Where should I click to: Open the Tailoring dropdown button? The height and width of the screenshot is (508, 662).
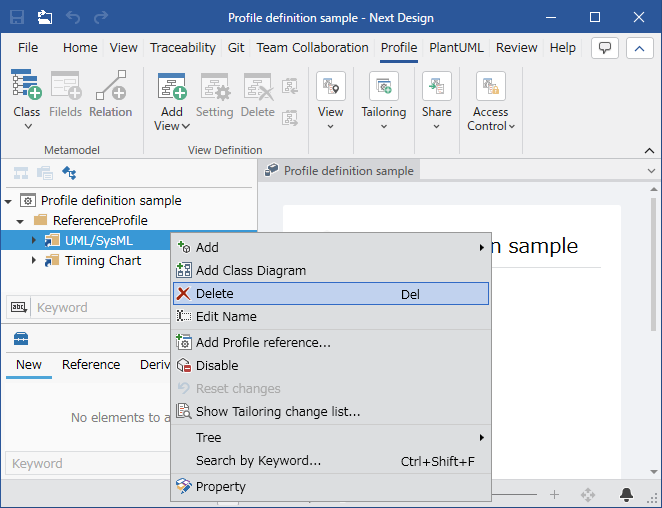[384, 101]
